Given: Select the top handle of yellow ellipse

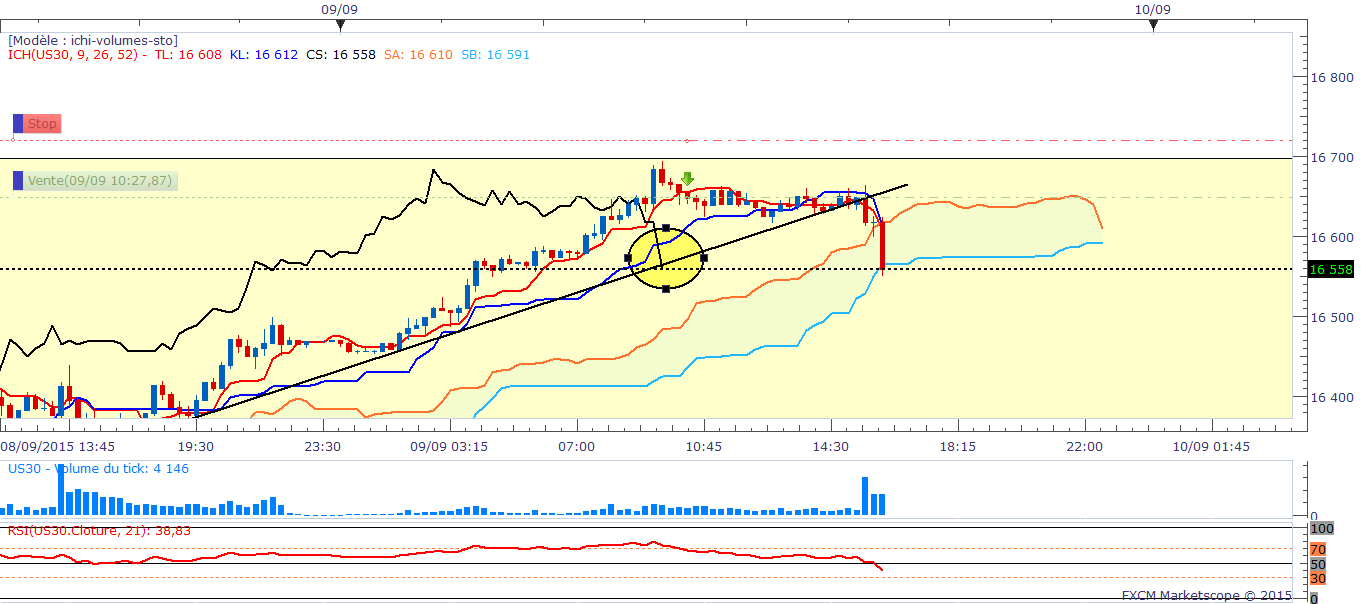Looking at the screenshot, I should click(x=666, y=228).
